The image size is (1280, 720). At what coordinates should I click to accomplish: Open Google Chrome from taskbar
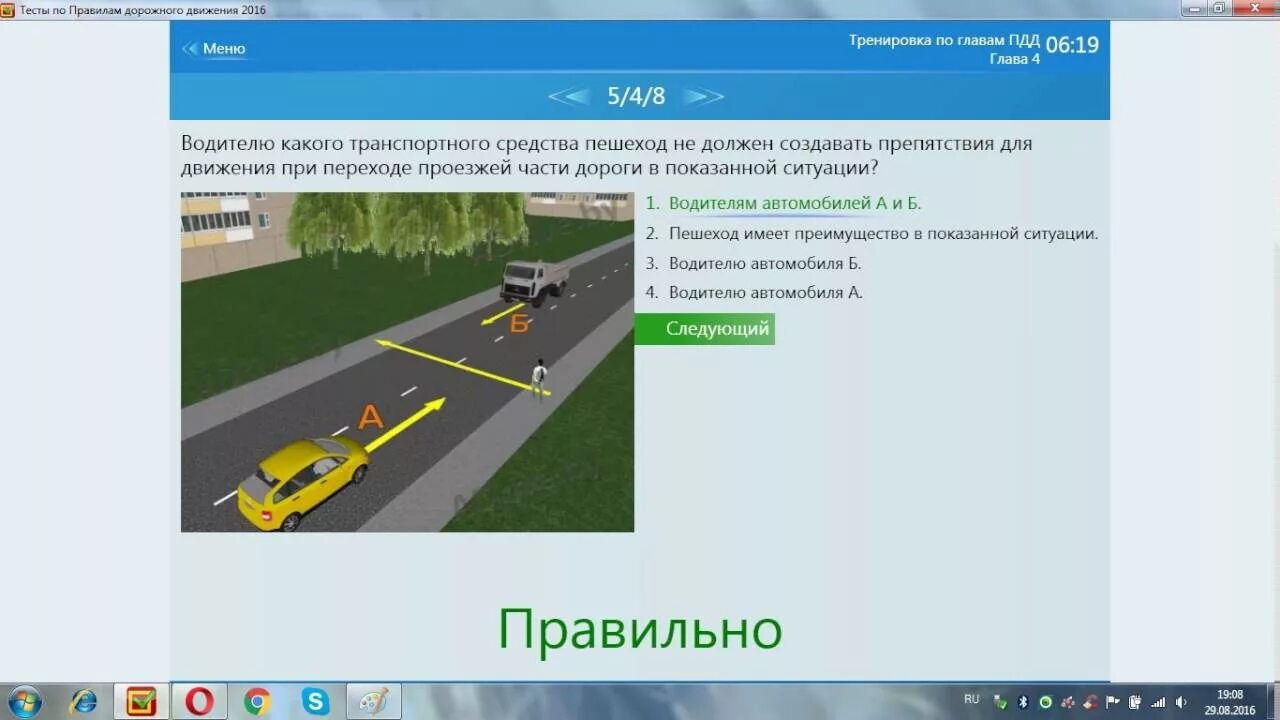pyautogui.click(x=257, y=701)
